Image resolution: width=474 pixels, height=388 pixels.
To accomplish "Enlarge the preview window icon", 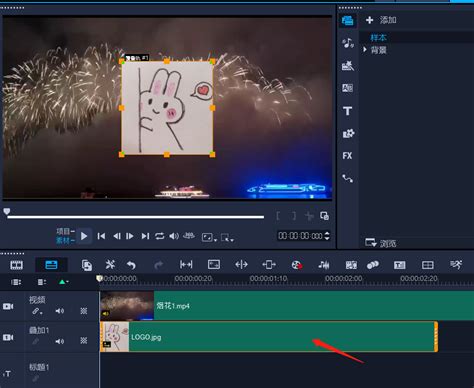I will click(x=324, y=216).
